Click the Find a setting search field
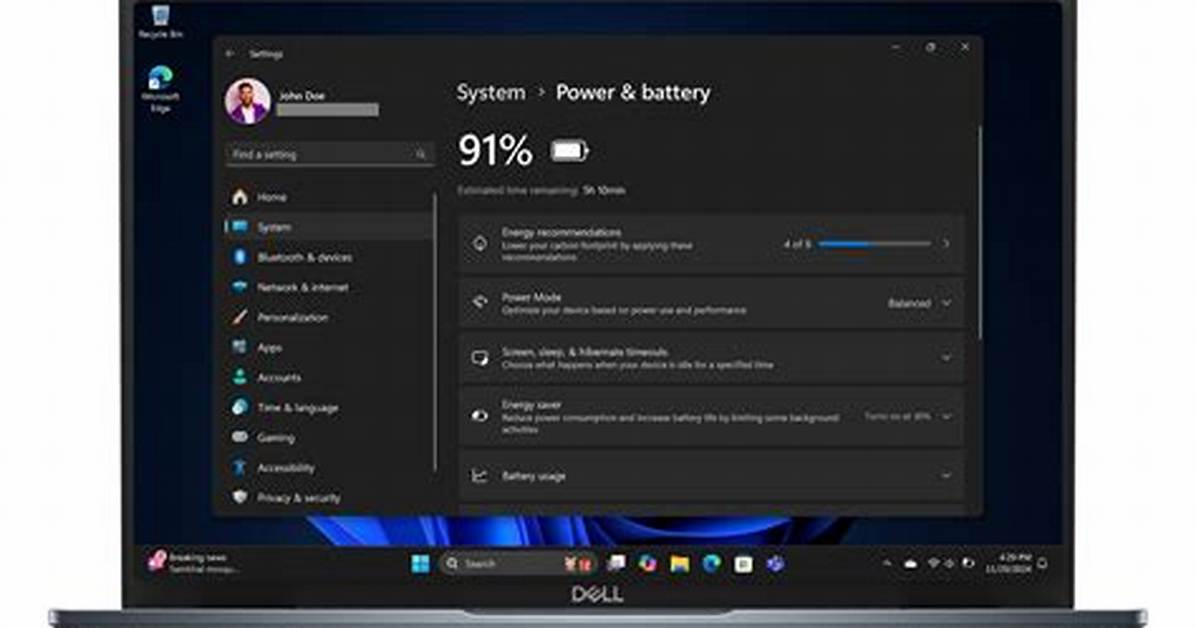 [330, 154]
